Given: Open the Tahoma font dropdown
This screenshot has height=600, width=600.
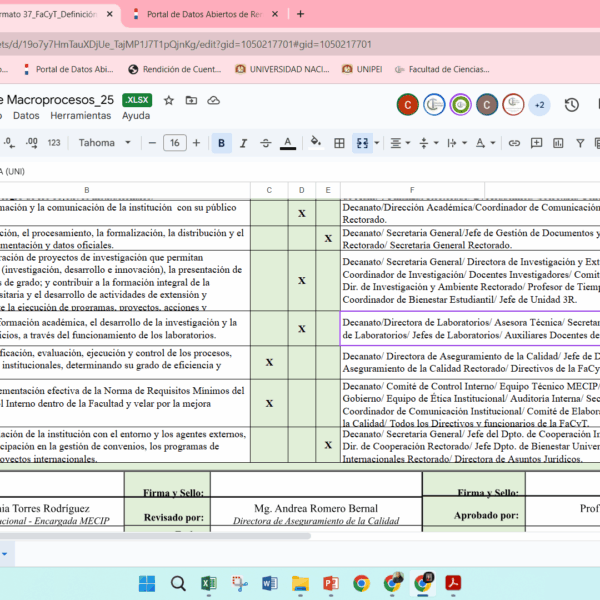Looking at the screenshot, I should click(104, 143).
